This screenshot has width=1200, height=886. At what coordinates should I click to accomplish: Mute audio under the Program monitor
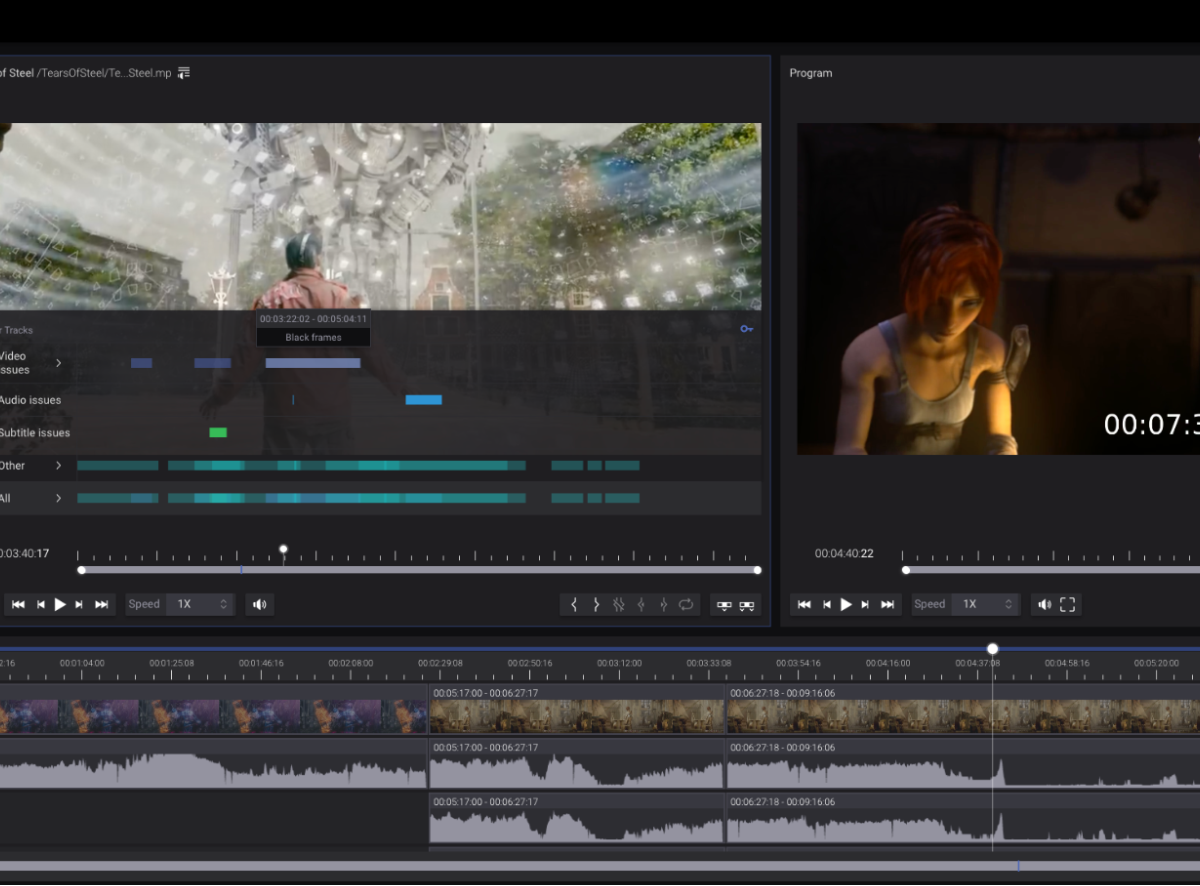pos(1045,604)
